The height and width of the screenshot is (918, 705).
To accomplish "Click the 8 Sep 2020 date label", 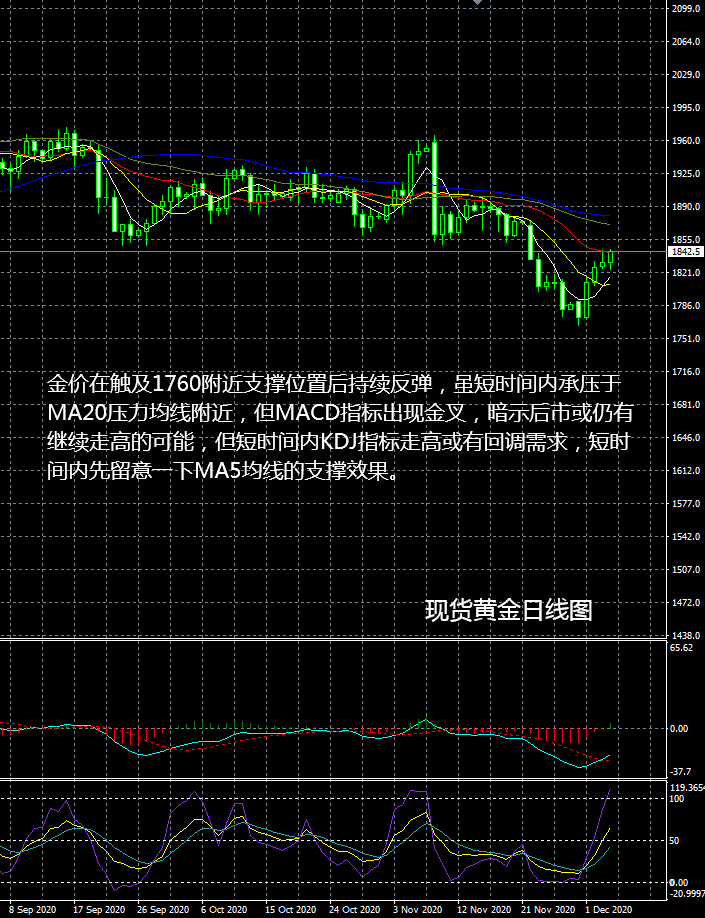I will (33, 910).
